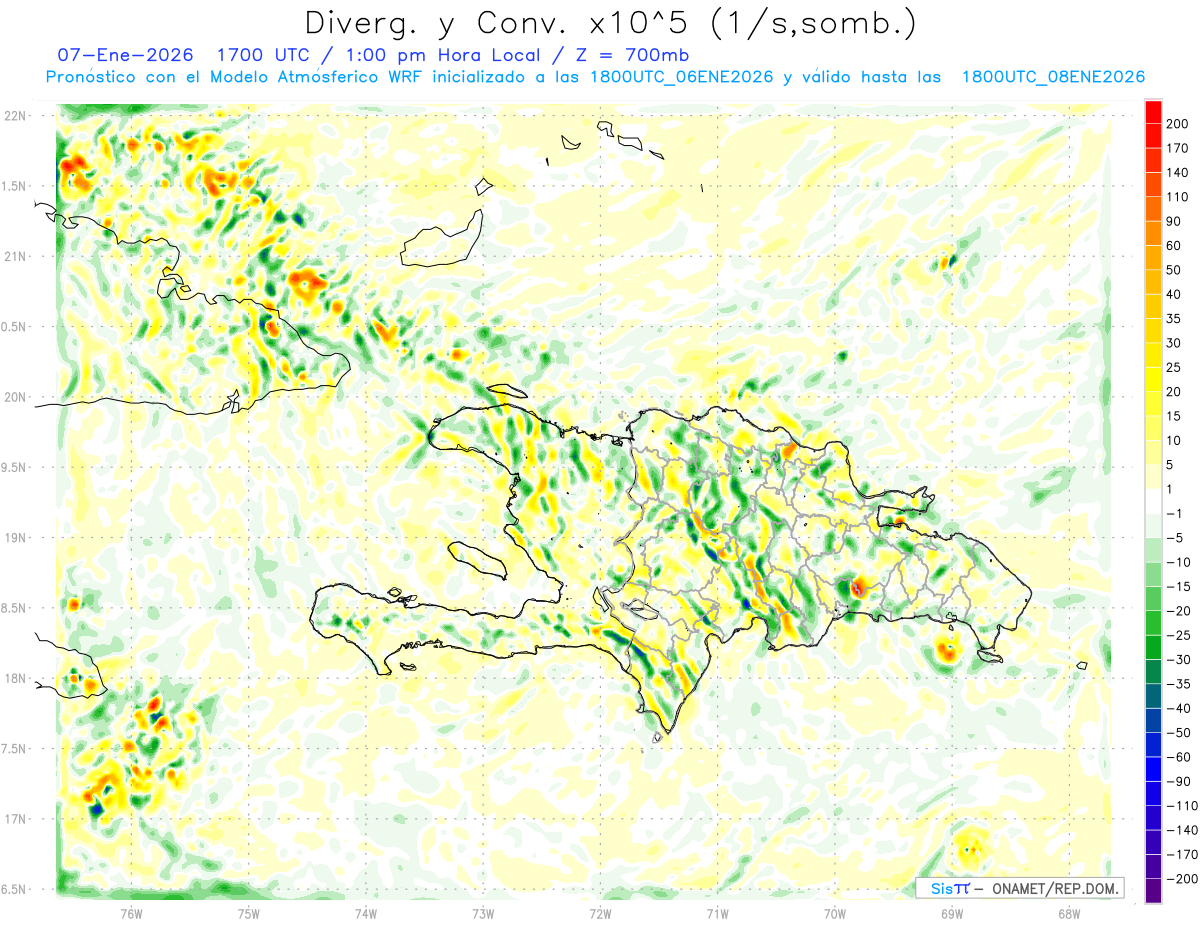Screen dimensions: 1200x927
Task: Click the '74W' longitude label
Action: 366,914
